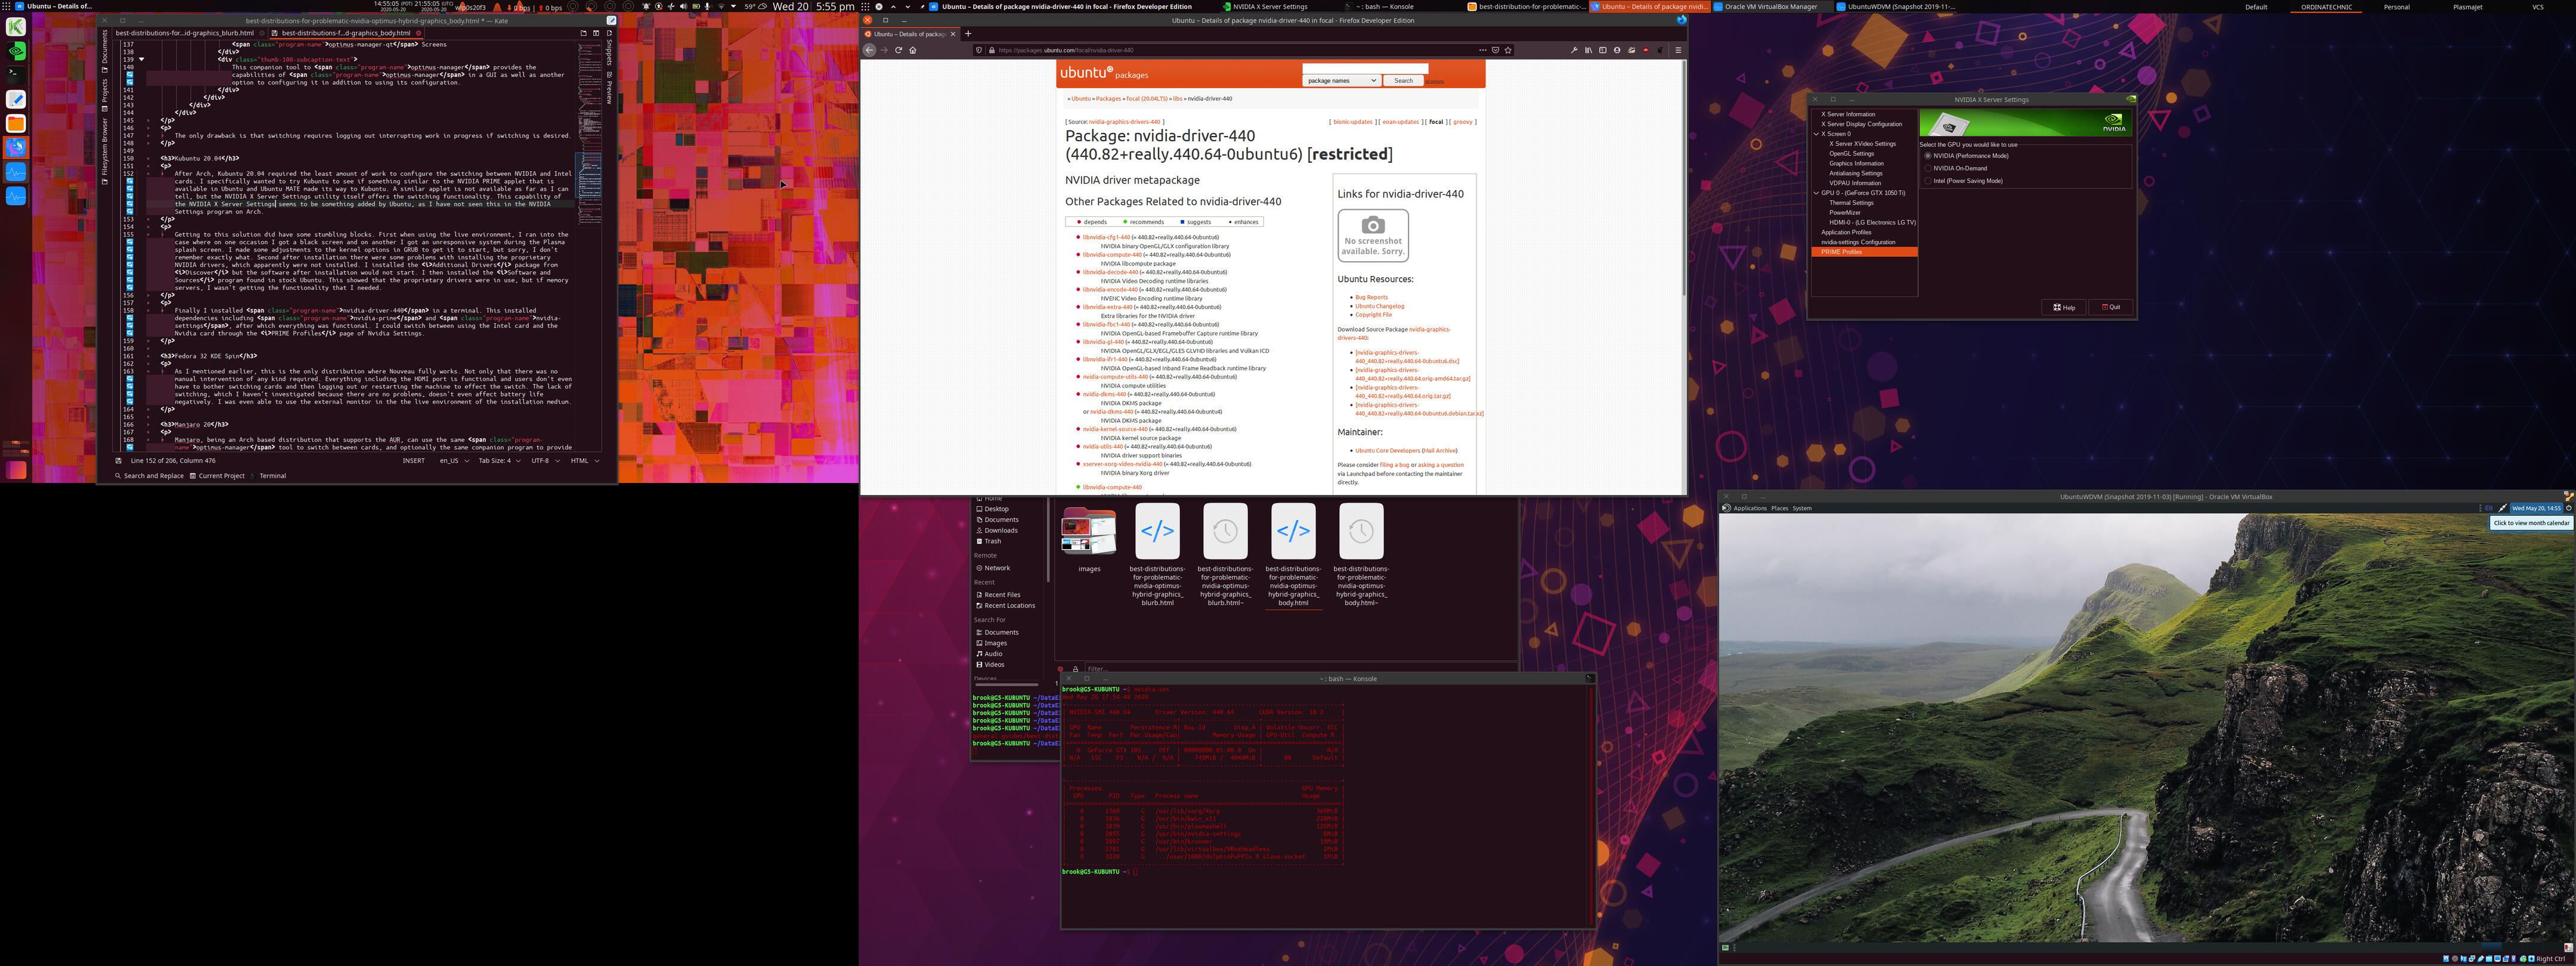The width and height of the screenshot is (2576, 966).
Task: Reload the page in Firefox
Action: 898,50
